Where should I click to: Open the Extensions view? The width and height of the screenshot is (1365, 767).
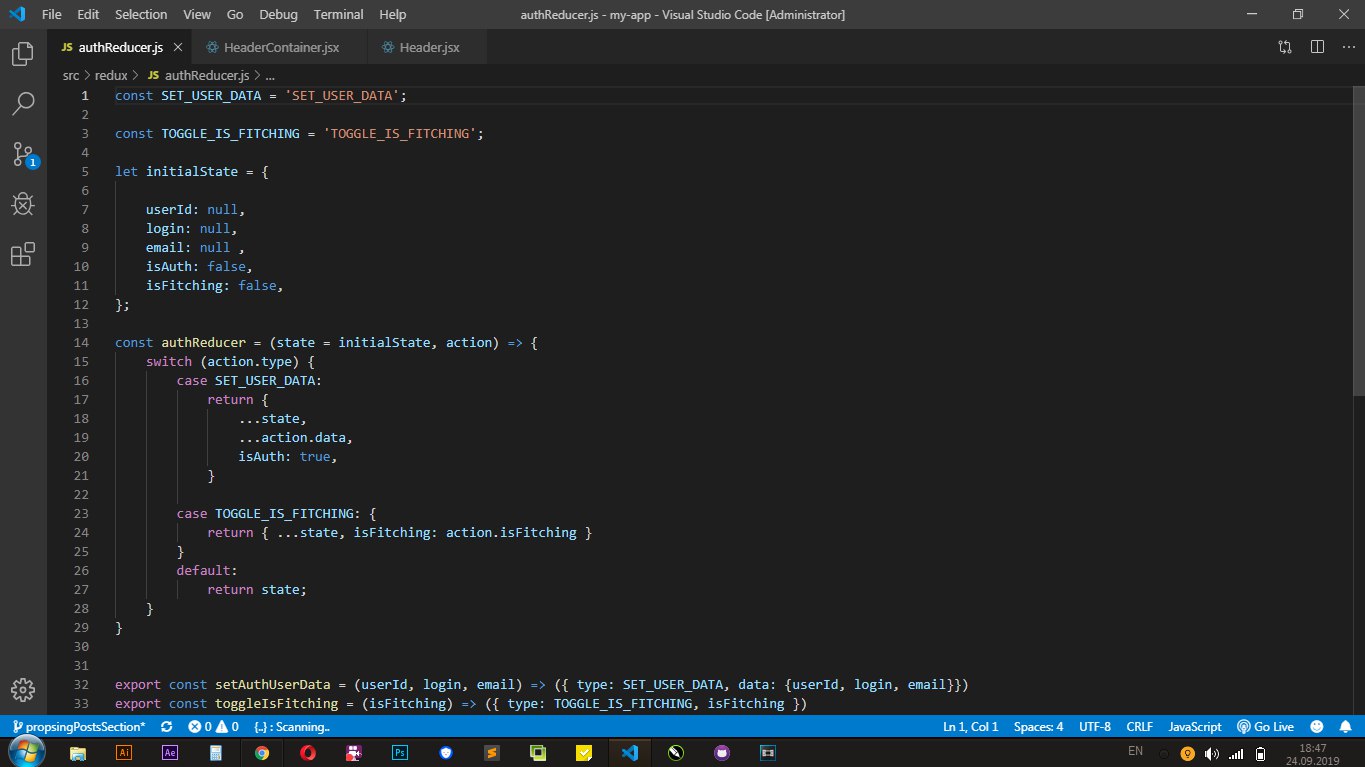23,255
